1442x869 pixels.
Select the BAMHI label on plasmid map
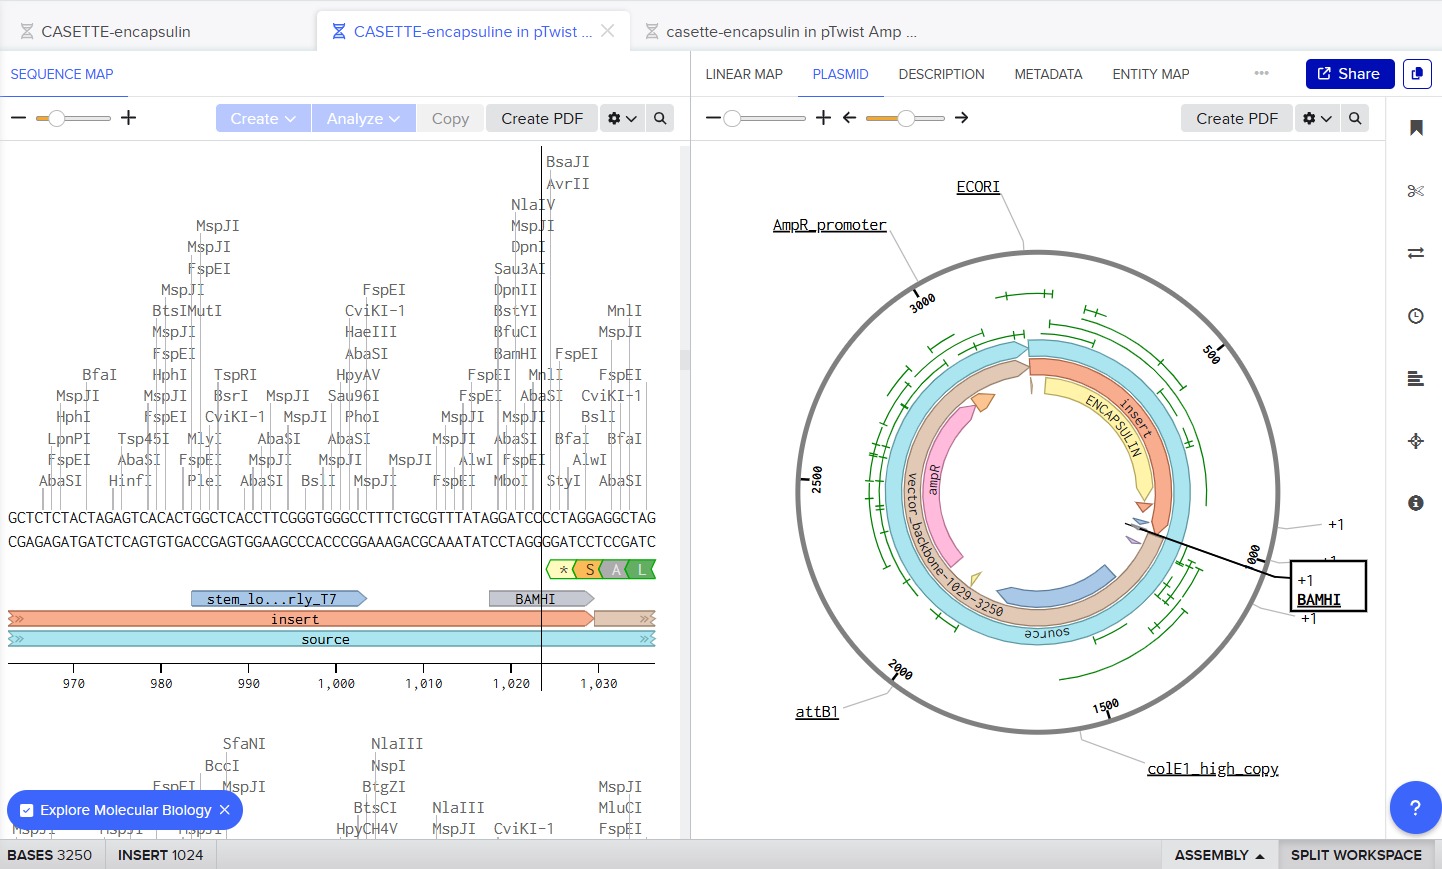[x=1318, y=600]
